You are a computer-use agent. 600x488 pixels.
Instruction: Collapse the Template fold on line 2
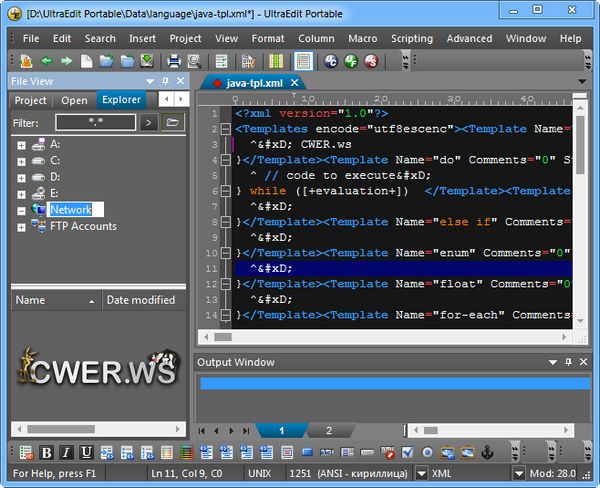point(226,129)
